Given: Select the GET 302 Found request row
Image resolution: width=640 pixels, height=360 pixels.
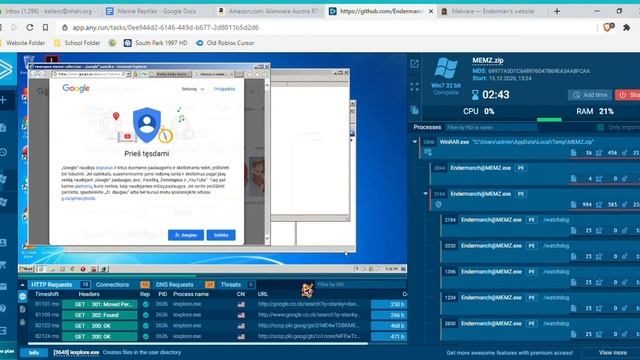Looking at the screenshot, I should pyautogui.click(x=218, y=315).
